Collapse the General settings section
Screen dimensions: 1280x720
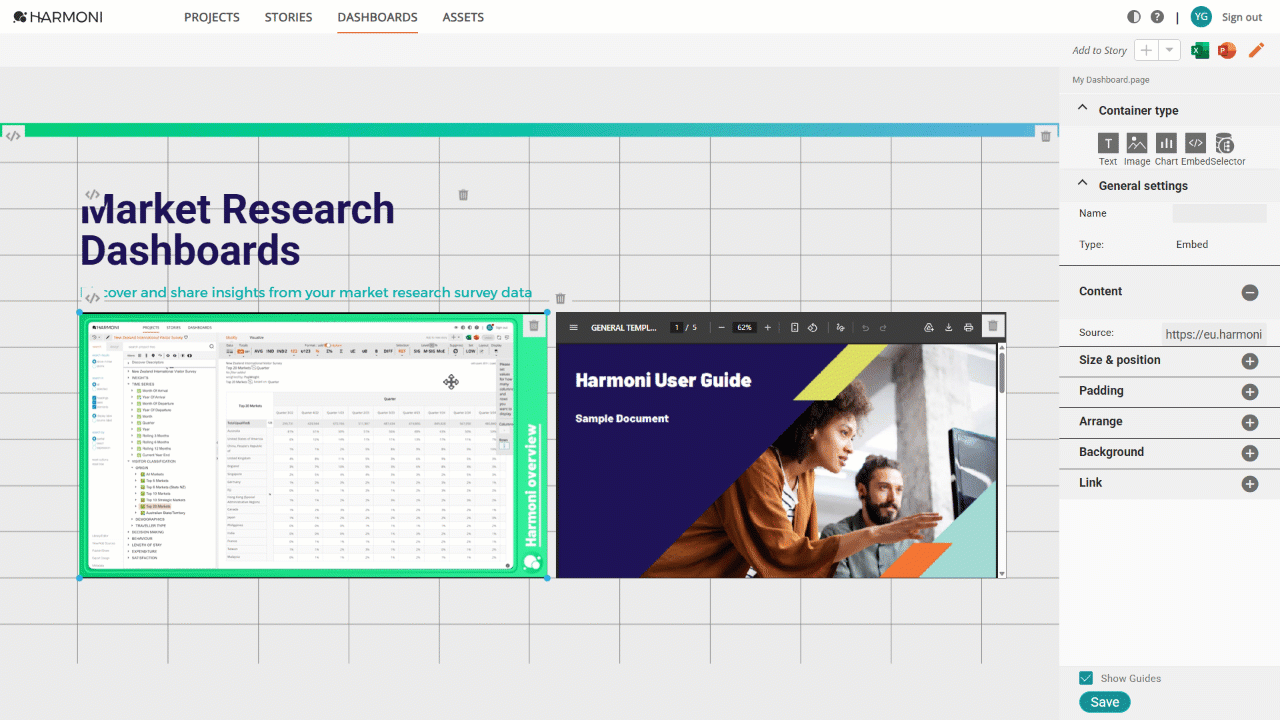tap(1082, 183)
